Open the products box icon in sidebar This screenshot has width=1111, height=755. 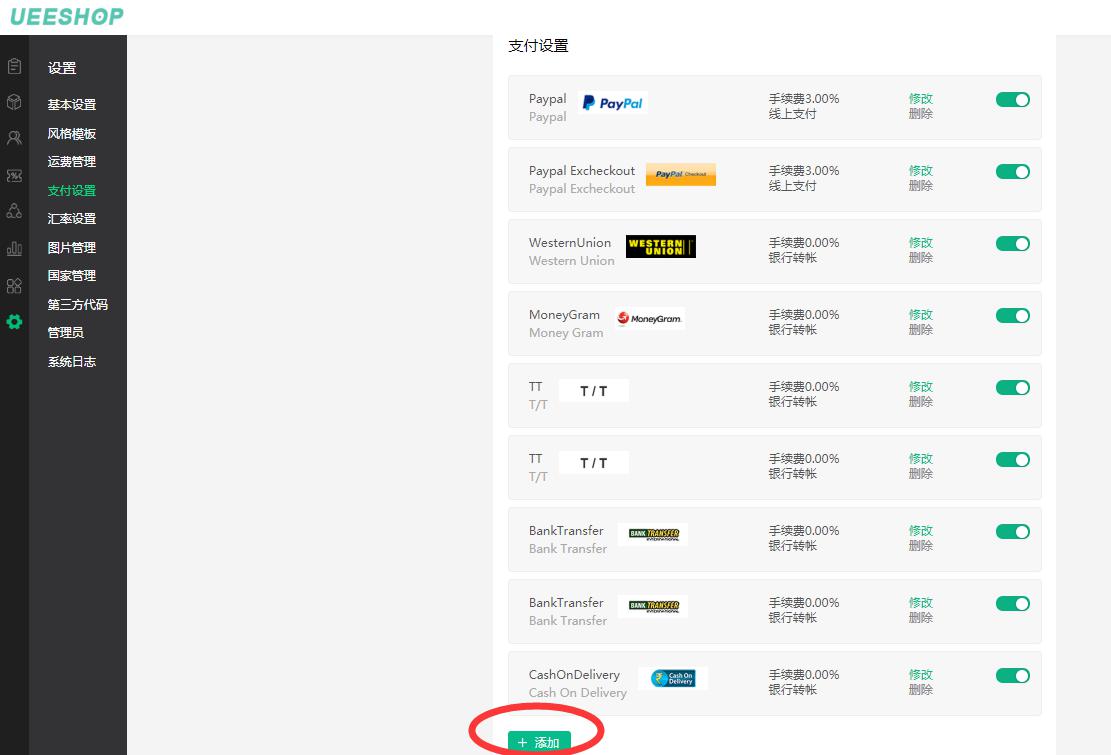tap(14, 102)
